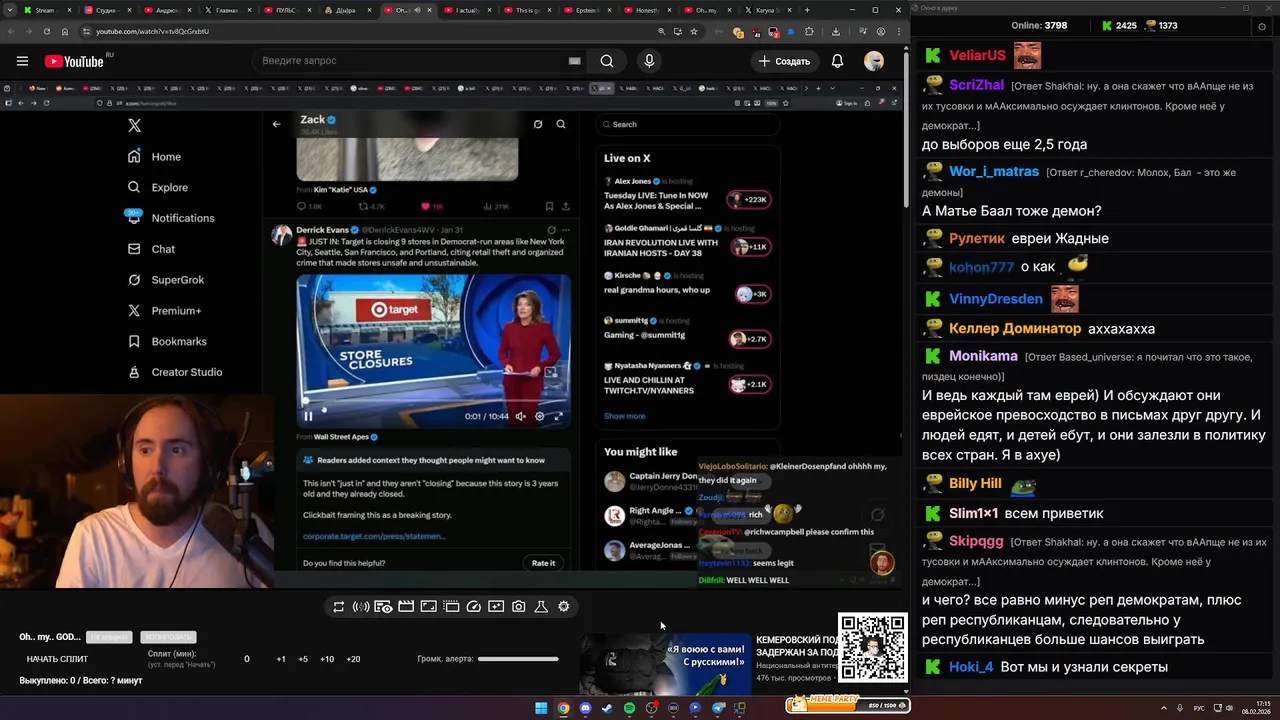The width and height of the screenshot is (1280, 720).
Task: Open overlay toolbar settings gear
Action: 564,607
